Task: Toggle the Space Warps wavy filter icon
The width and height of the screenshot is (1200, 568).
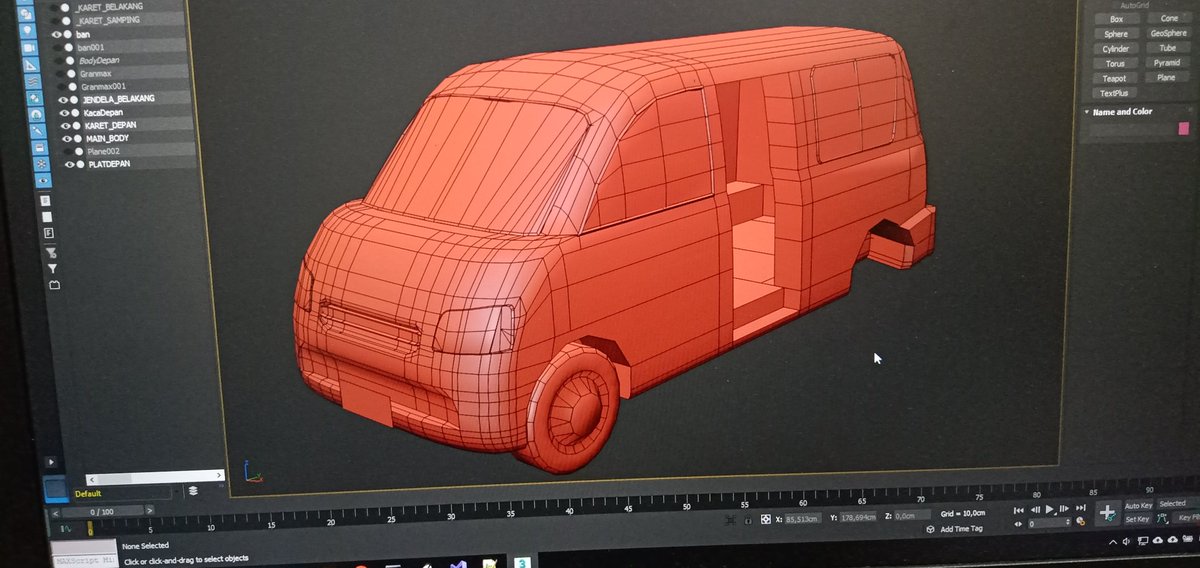Action: (33, 82)
